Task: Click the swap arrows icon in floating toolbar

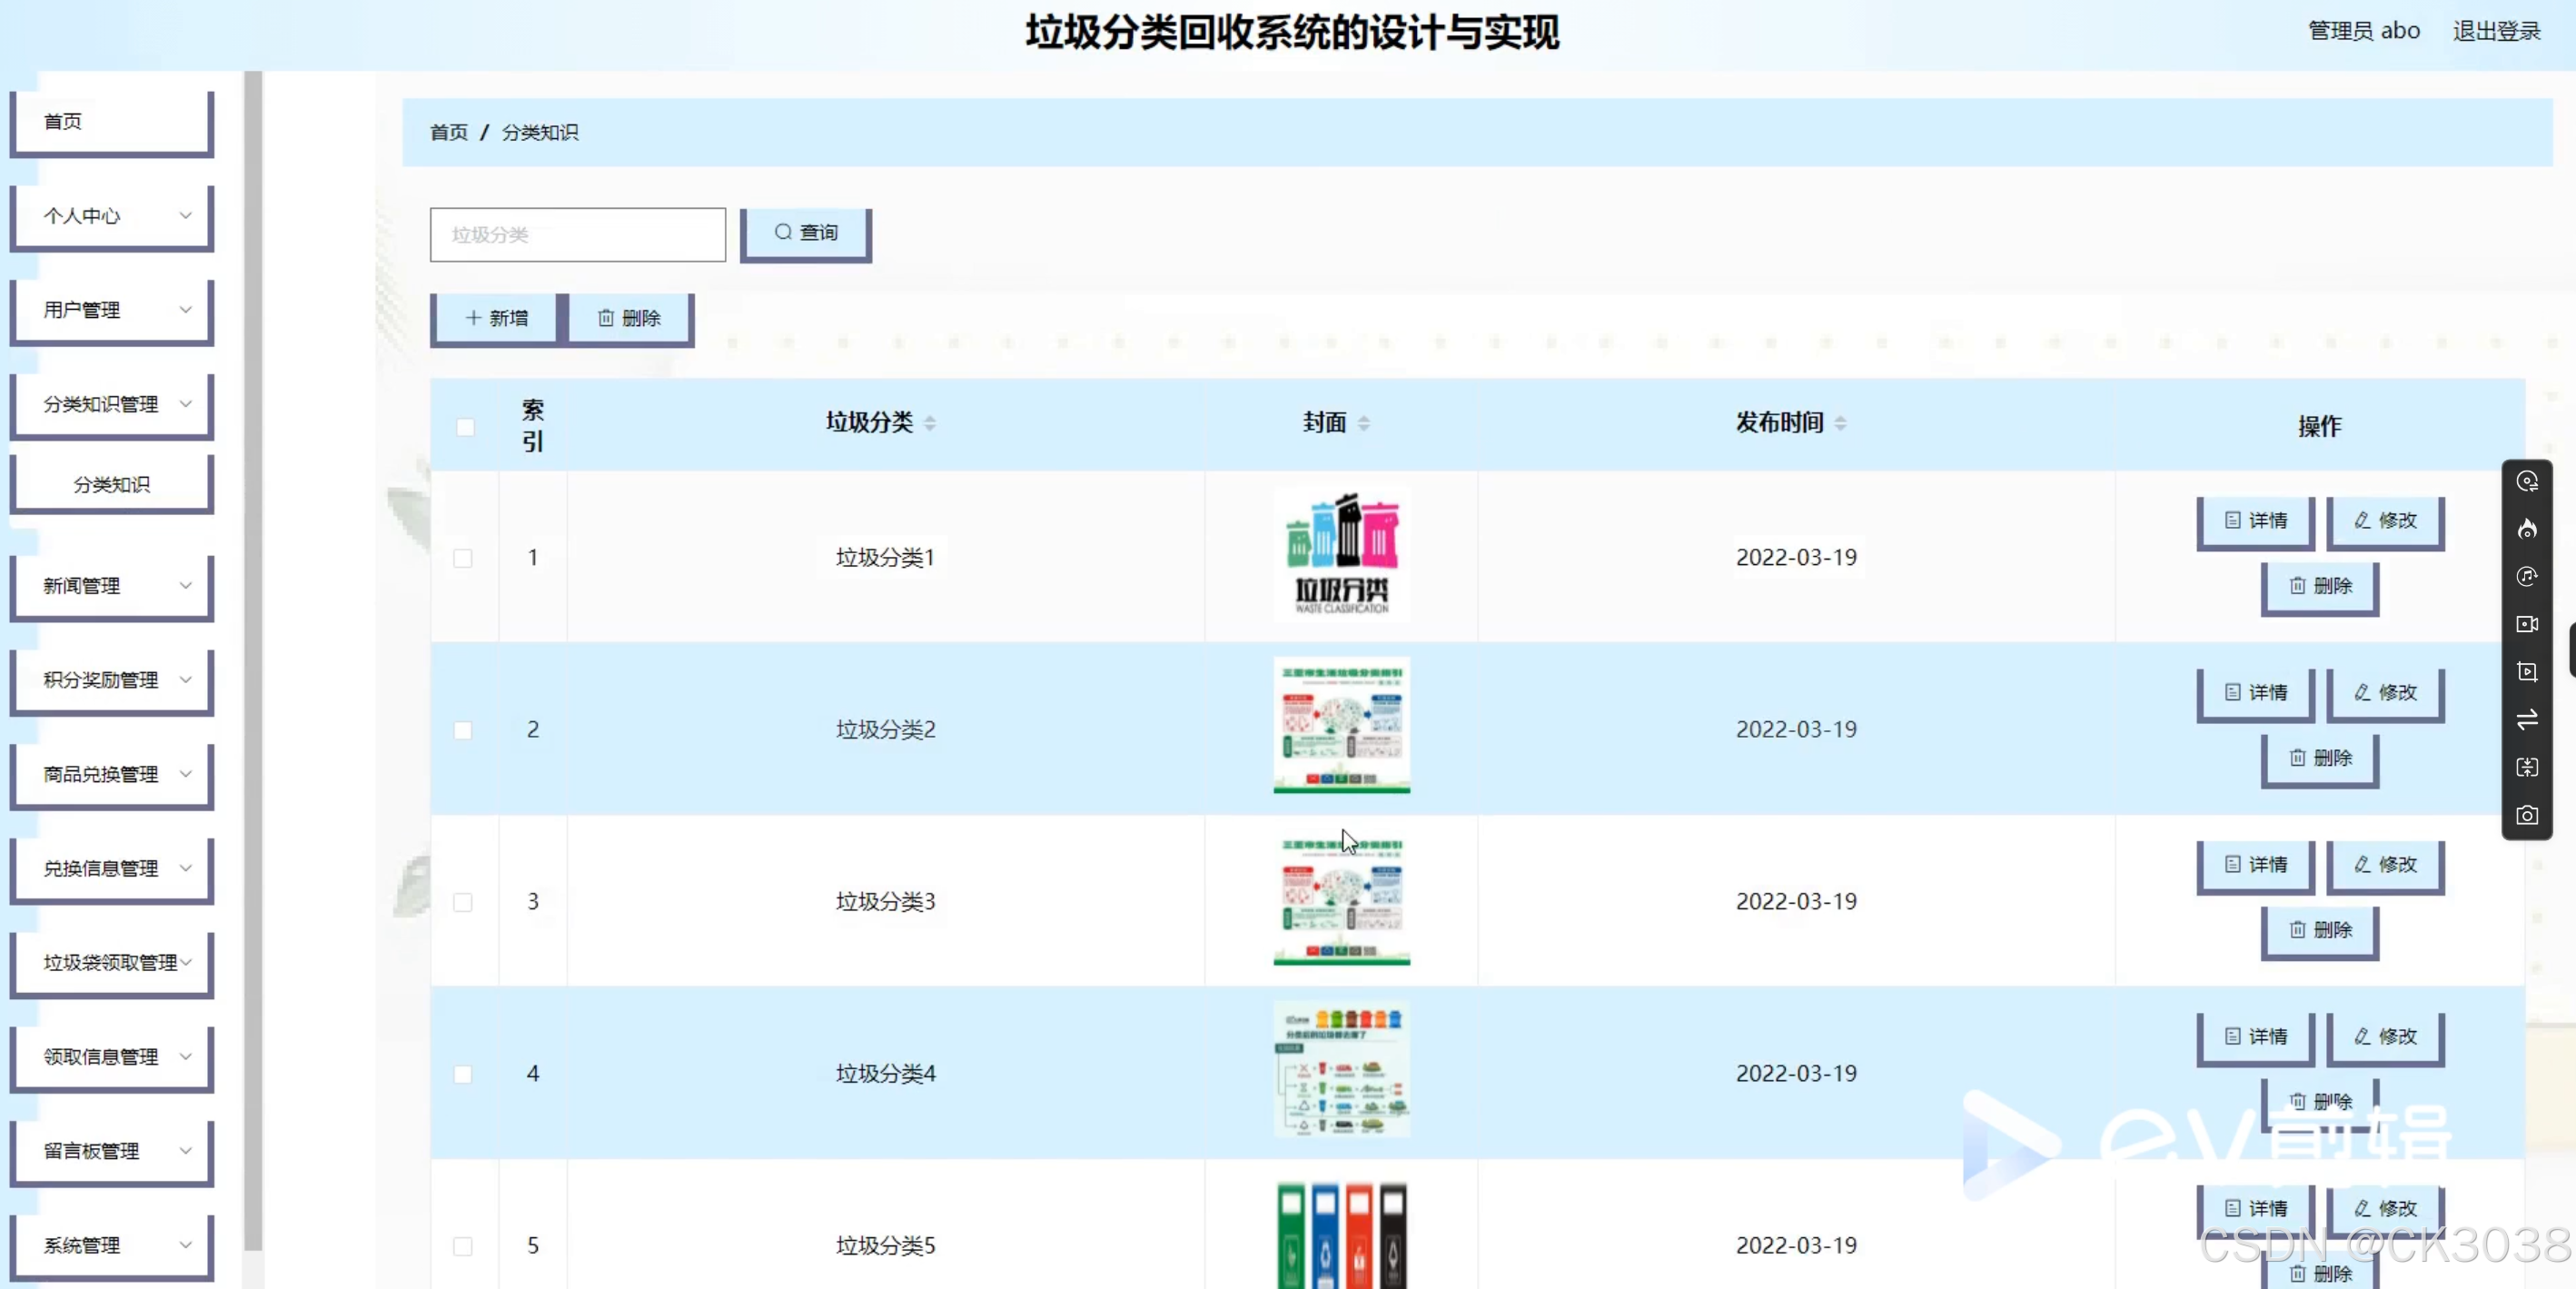Action: click(x=2526, y=720)
